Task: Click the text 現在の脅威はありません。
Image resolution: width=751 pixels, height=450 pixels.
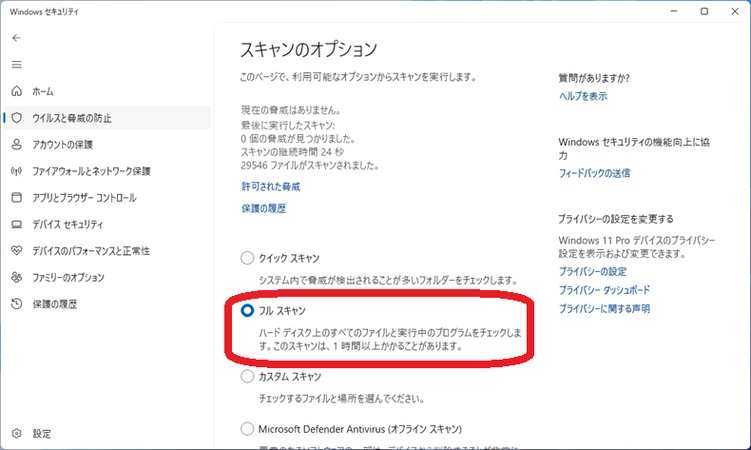Action: pos(291,110)
